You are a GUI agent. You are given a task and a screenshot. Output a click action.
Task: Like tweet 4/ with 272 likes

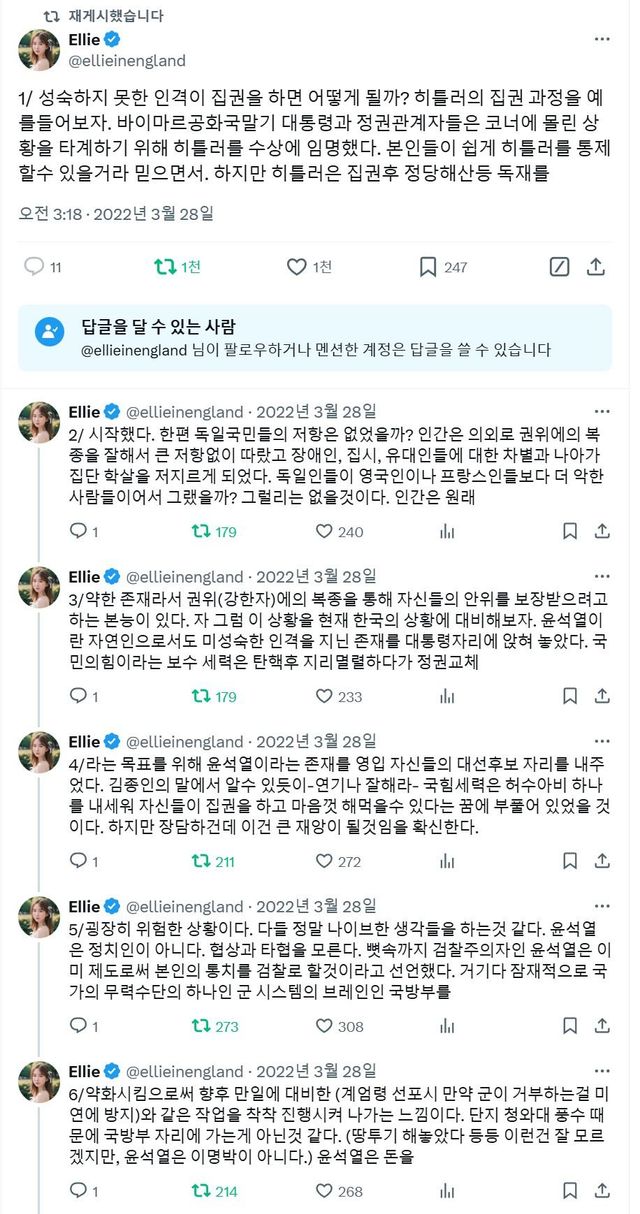pyautogui.click(x=324, y=861)
